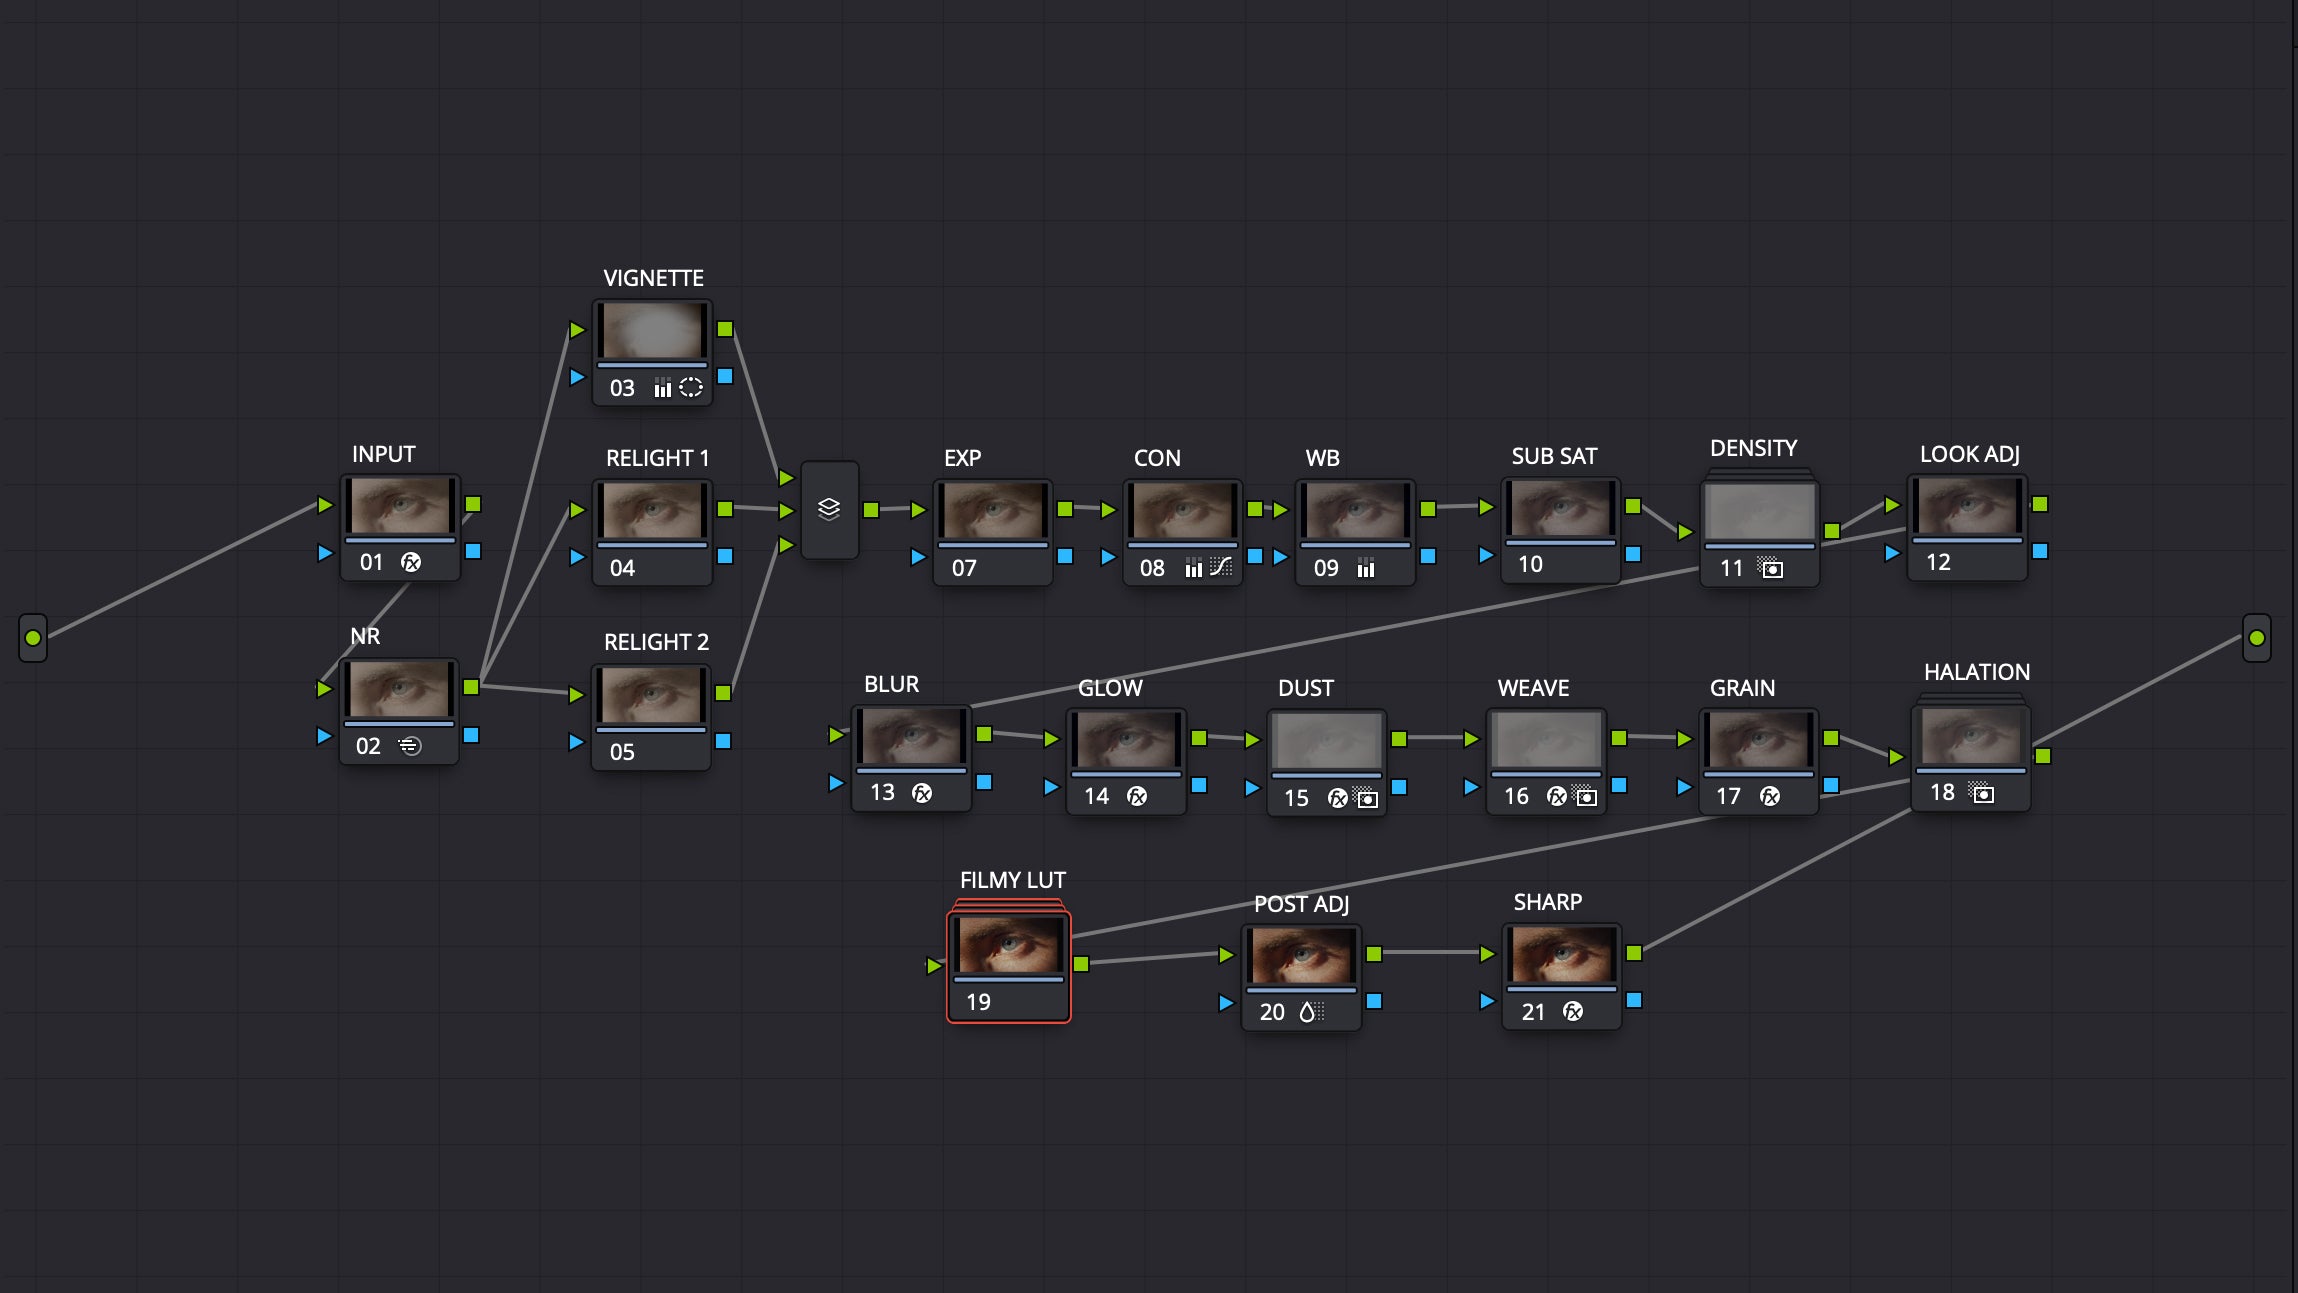Click green RGB output of EXP node
Screen dimensions: 2298x1293
click(1065, 509)
